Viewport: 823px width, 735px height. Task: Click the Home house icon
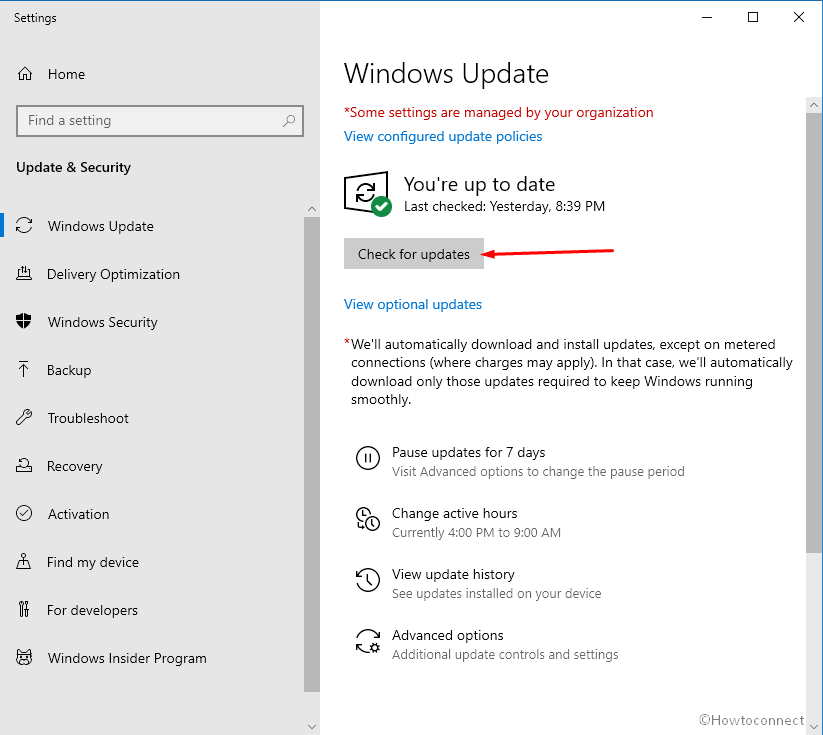point(25,74)
